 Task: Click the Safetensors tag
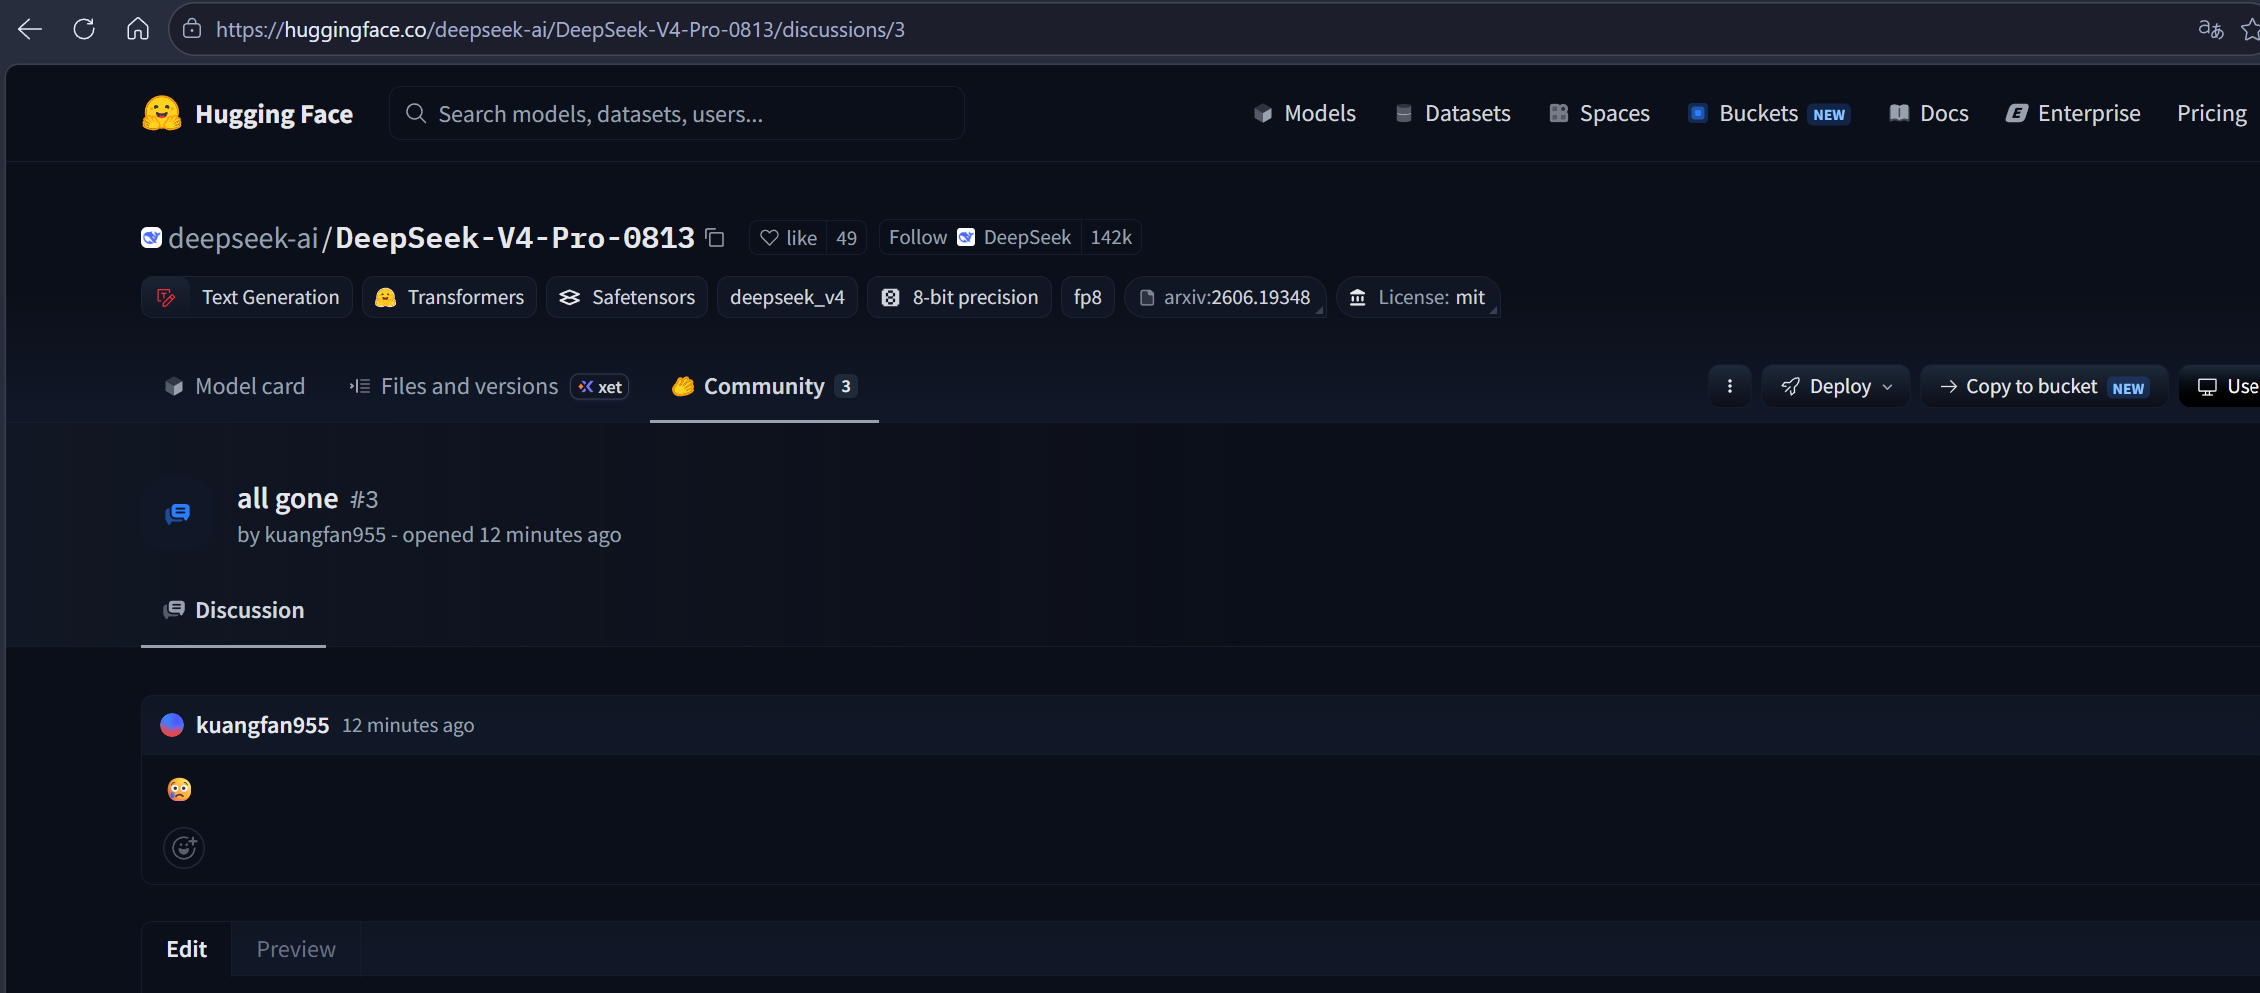point(627,297)
